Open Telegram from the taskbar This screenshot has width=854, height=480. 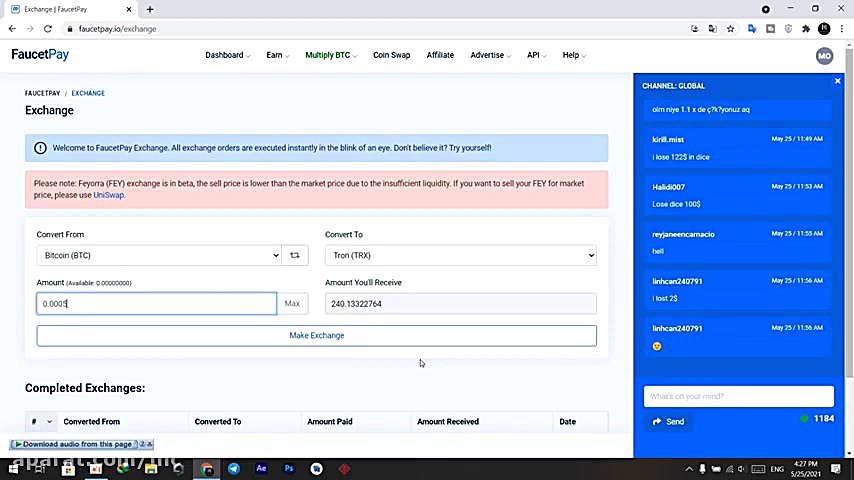pos(234,469)
